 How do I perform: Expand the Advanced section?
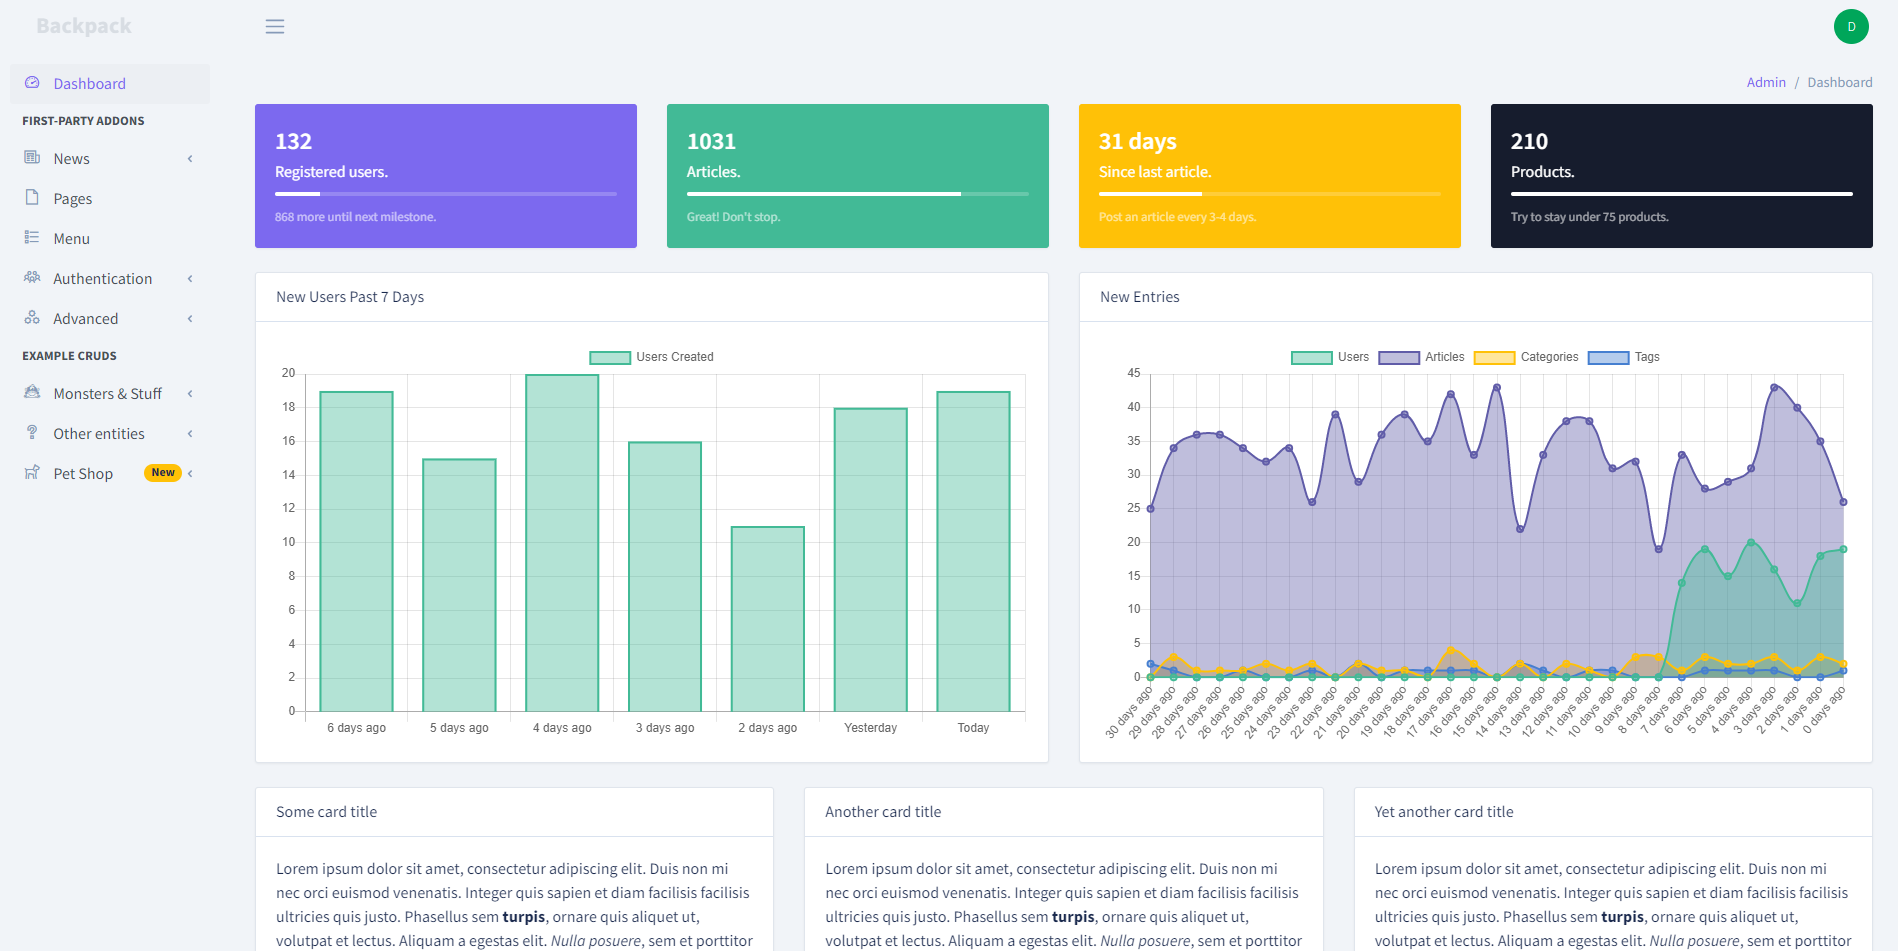point(189,318)
